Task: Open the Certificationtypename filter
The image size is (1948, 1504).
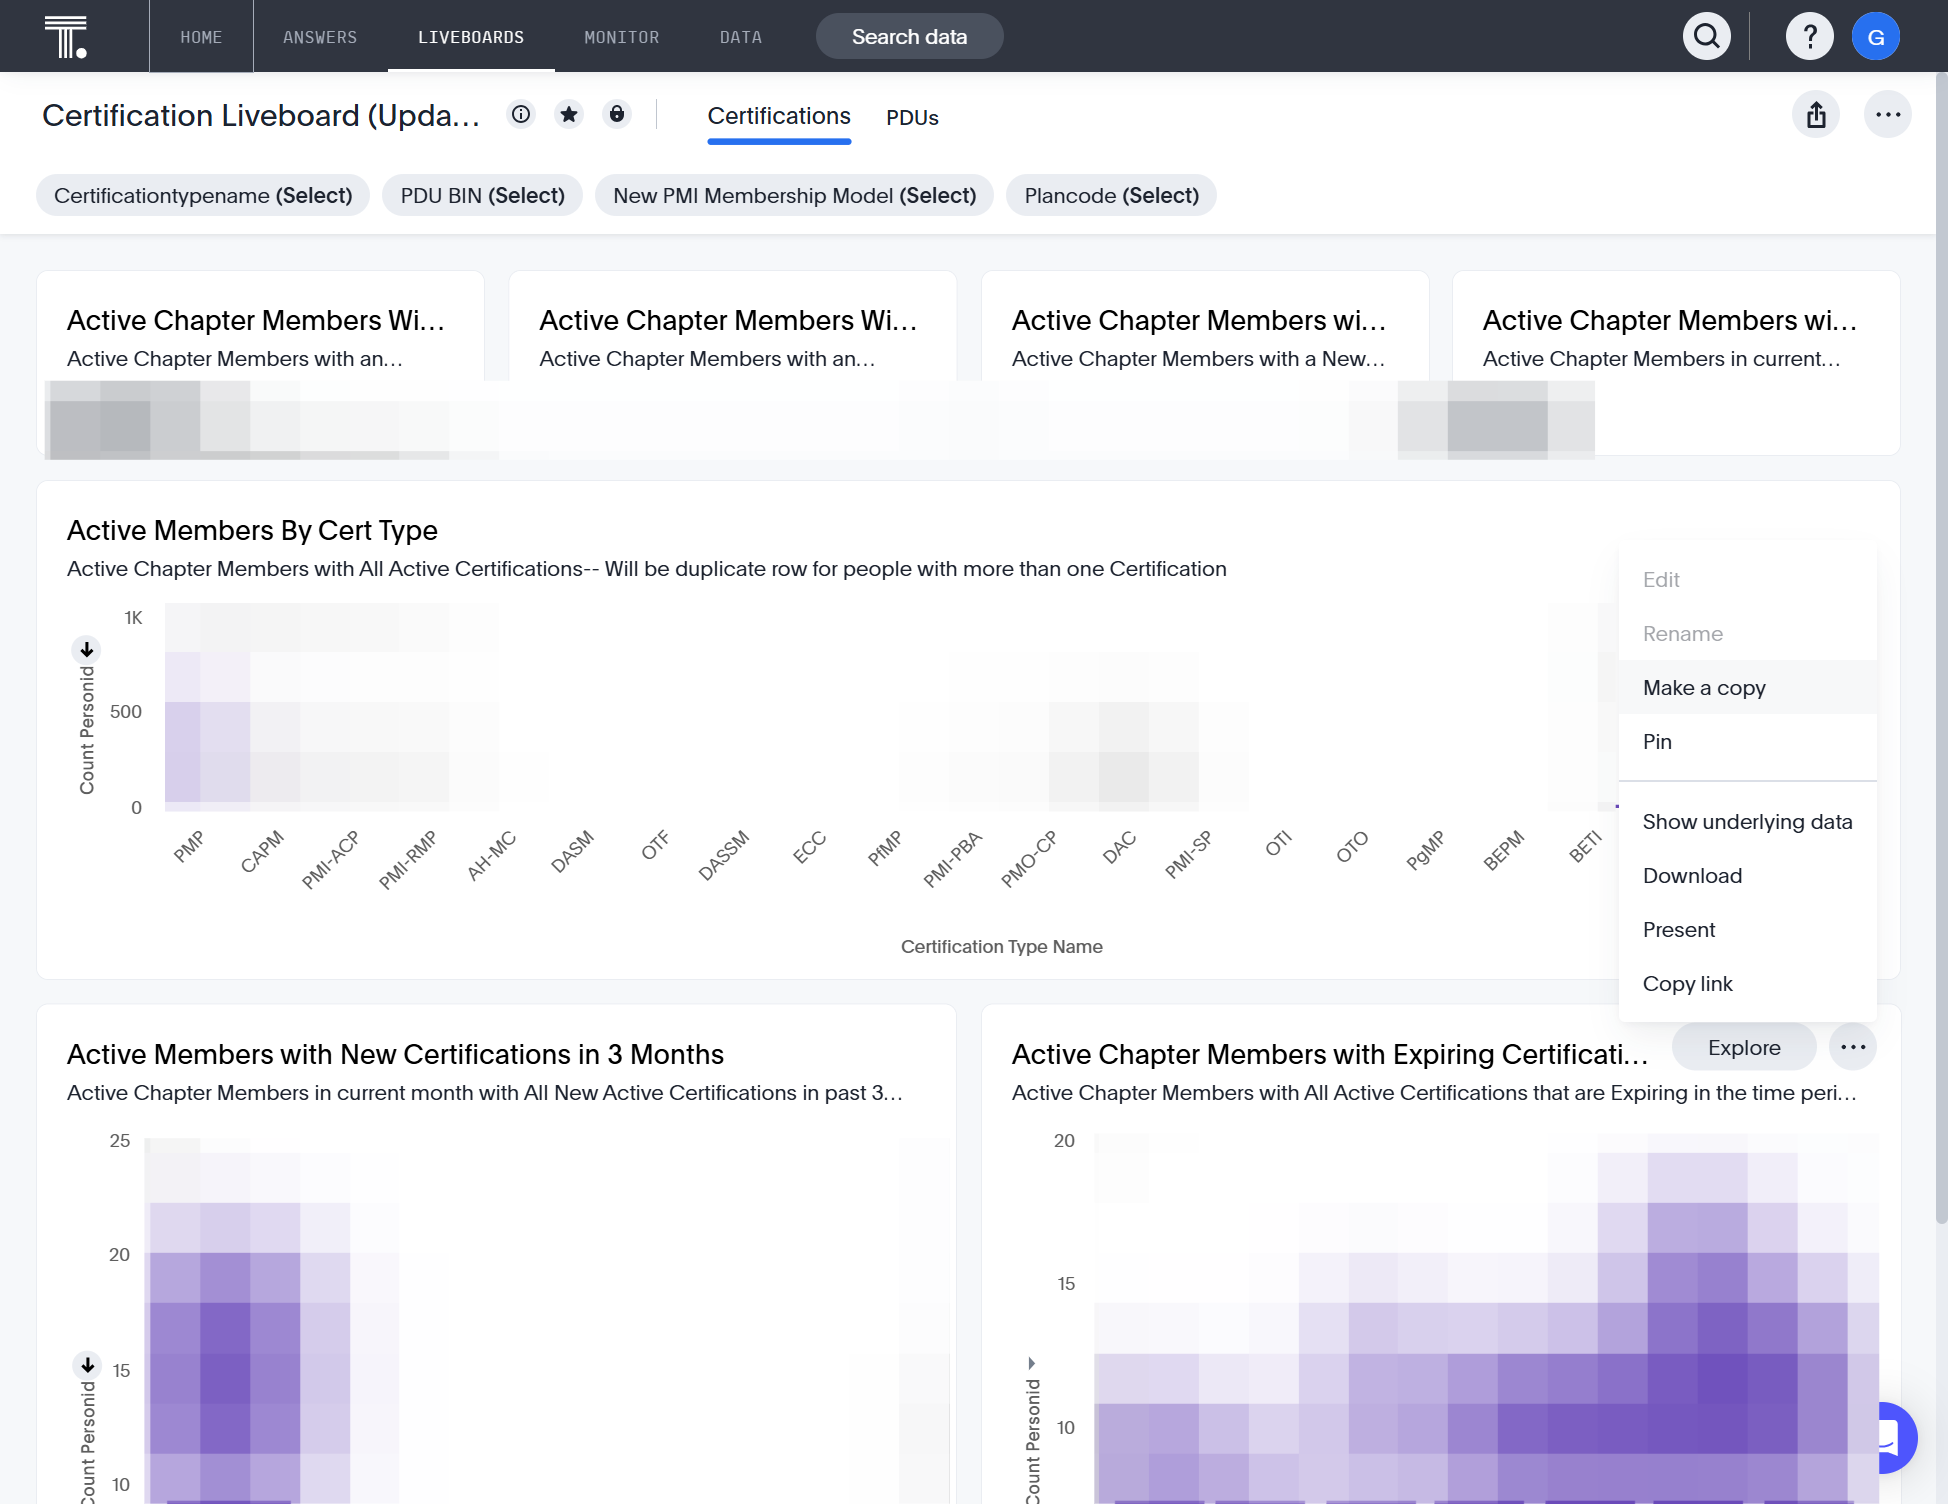Action: [x=203, y=195]
